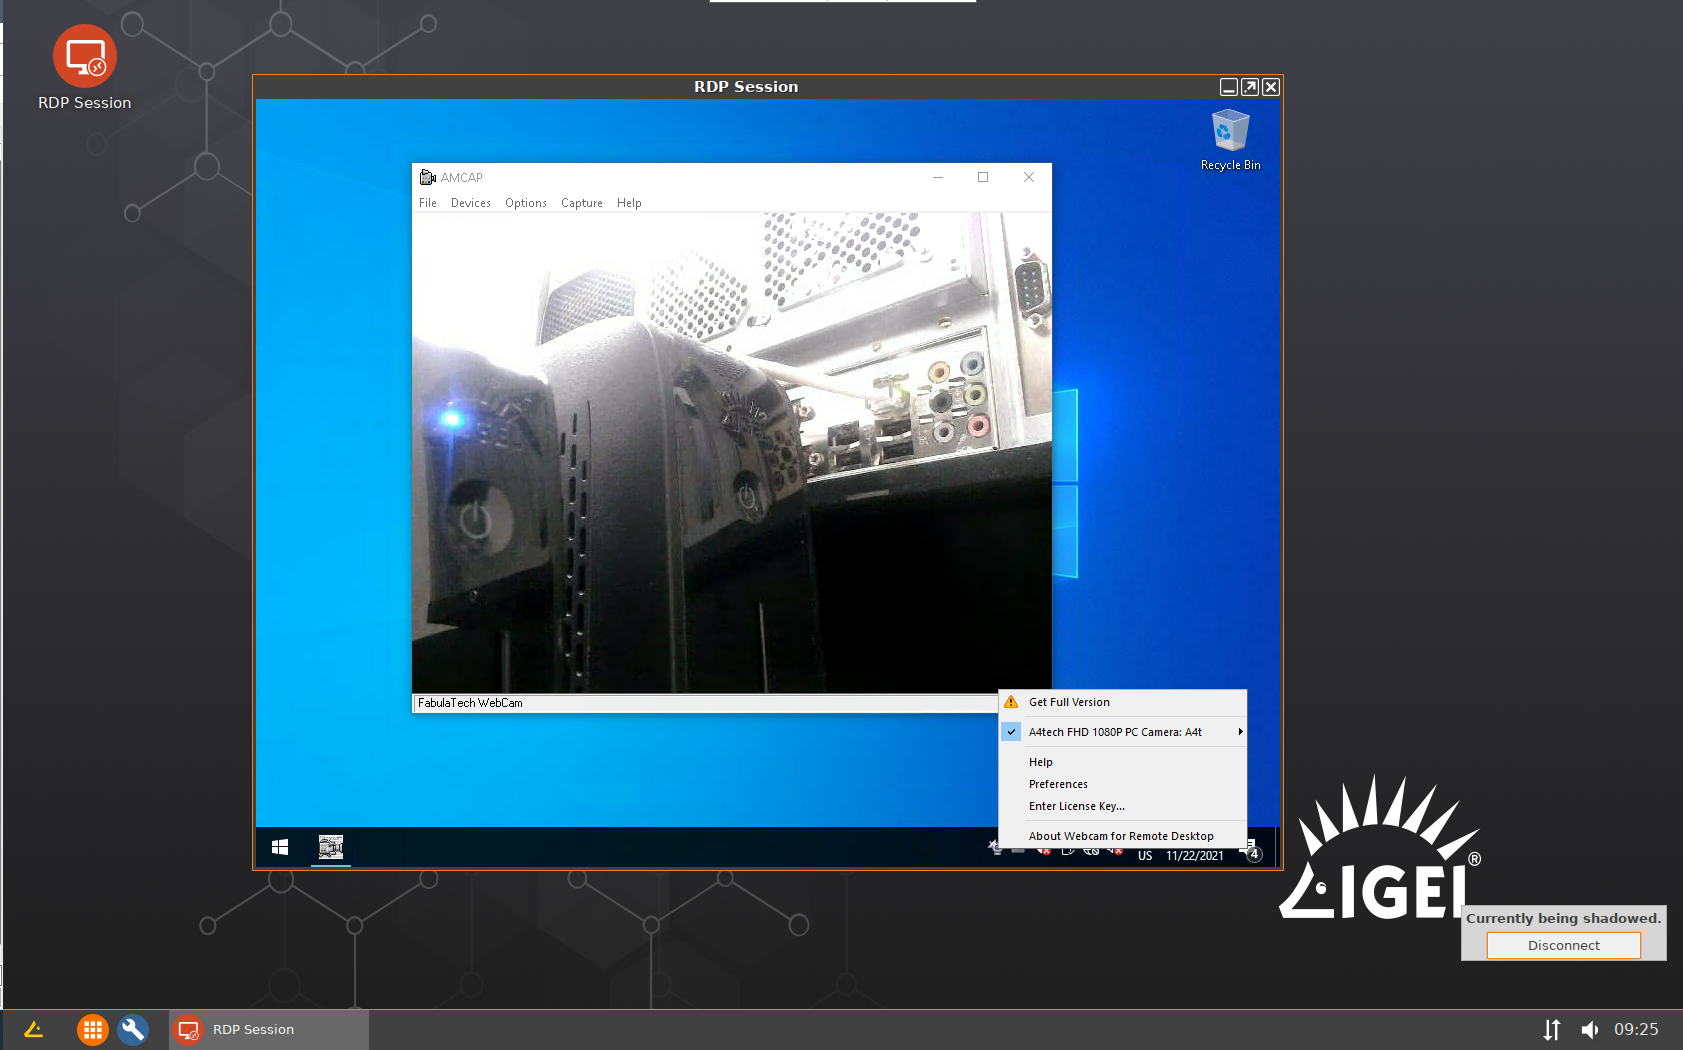The width and height of the screenshot is (1683, 1050).
Task: Switch to RDP Session in IGEL taskbar
Action: coord(269,1029)
